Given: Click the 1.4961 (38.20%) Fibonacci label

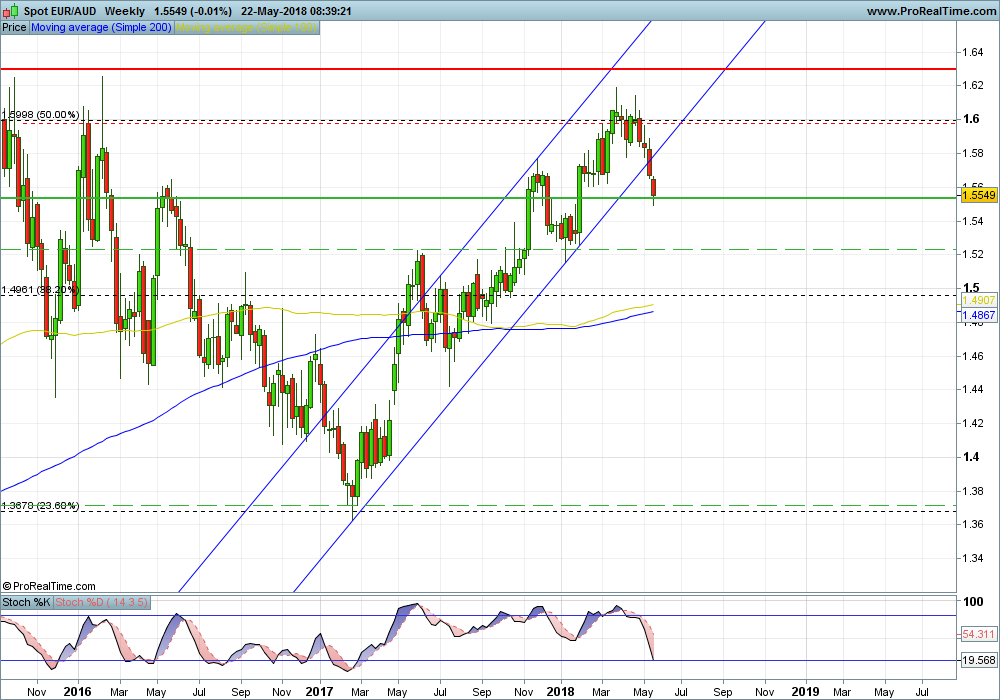Looking at the screenshot, I should [41, 289].
